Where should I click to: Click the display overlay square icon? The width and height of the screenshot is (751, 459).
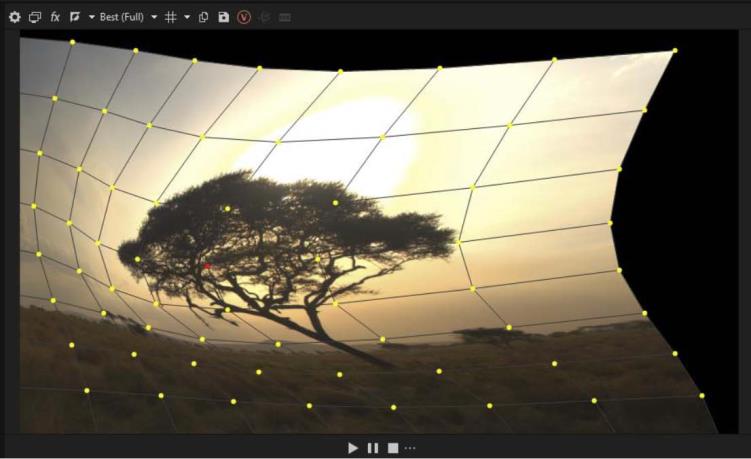point(75,17)
